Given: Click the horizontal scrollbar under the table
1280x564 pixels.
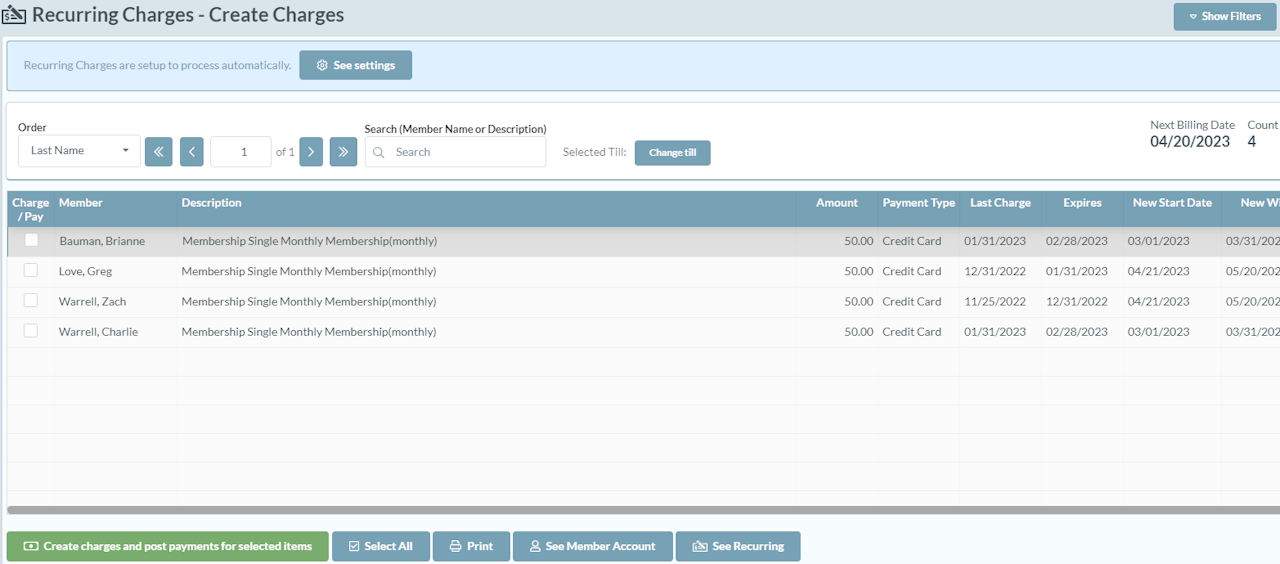Looking at the screenshot, I should pyautogui.click(x=640, y=510).
